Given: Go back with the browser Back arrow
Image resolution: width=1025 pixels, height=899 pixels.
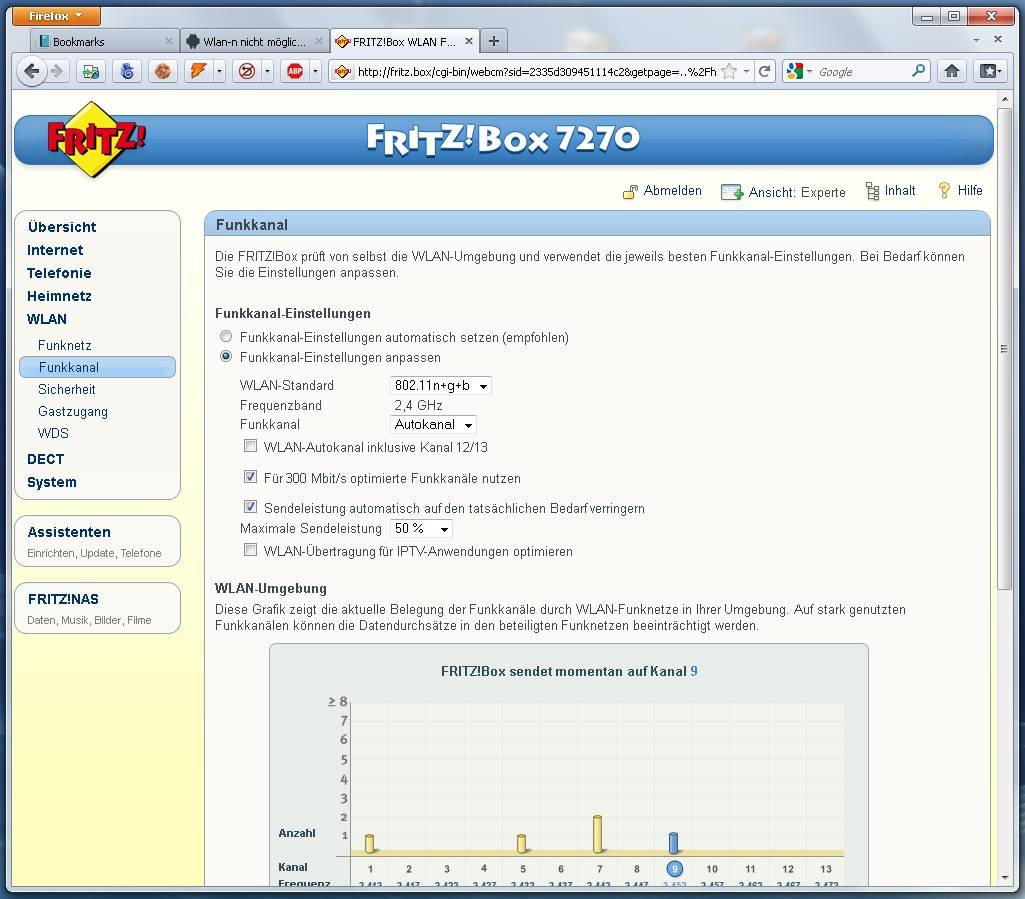Looking at the screenshot, I should pyautogui.click(x=31, y=71).
